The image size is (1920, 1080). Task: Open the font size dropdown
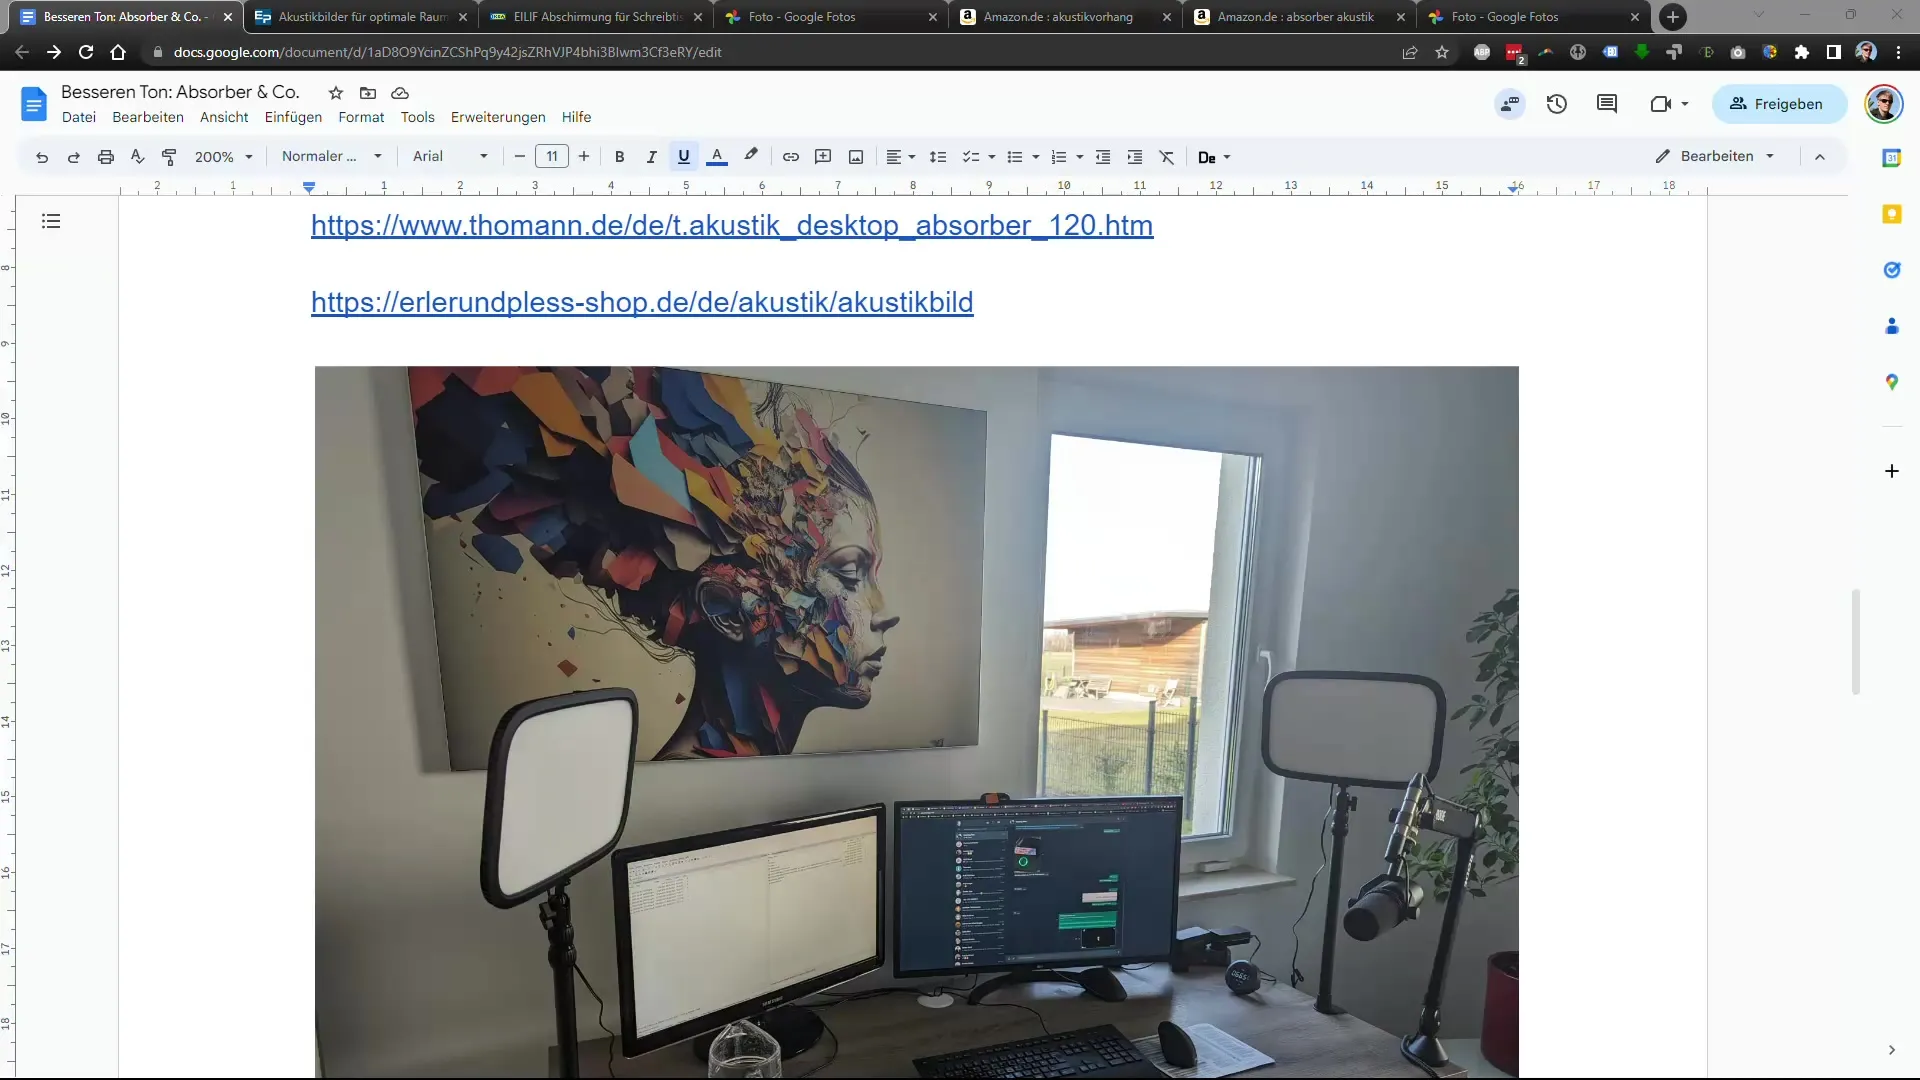tap(551, 156)
